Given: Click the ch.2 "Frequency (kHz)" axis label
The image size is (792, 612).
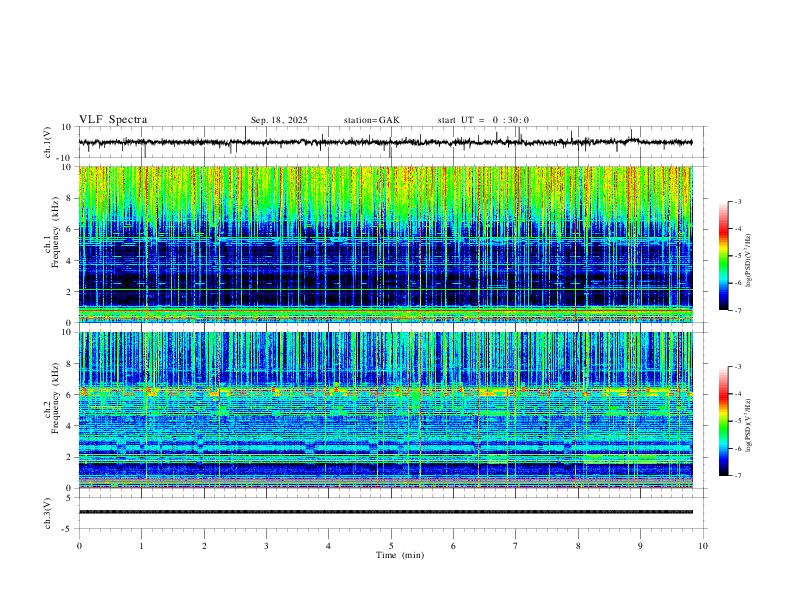Looking at the screenshot, I should click(x=55, y=397).
